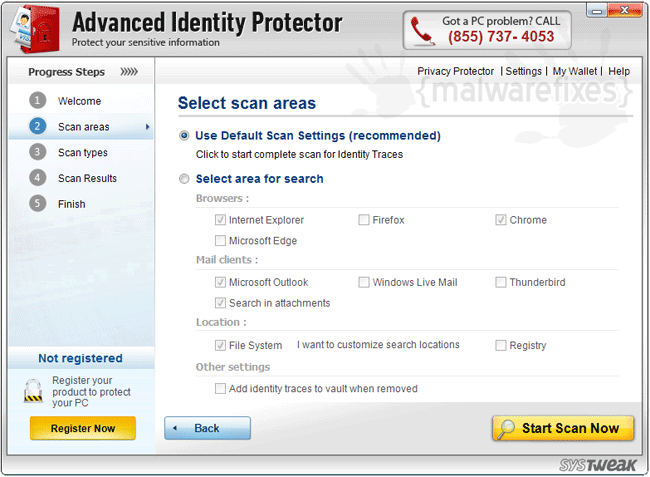Viewport: 650px width, 477px height.
Task: Click I want to customize search locations link
Action: pyautogui.click(x=378, y=345)
